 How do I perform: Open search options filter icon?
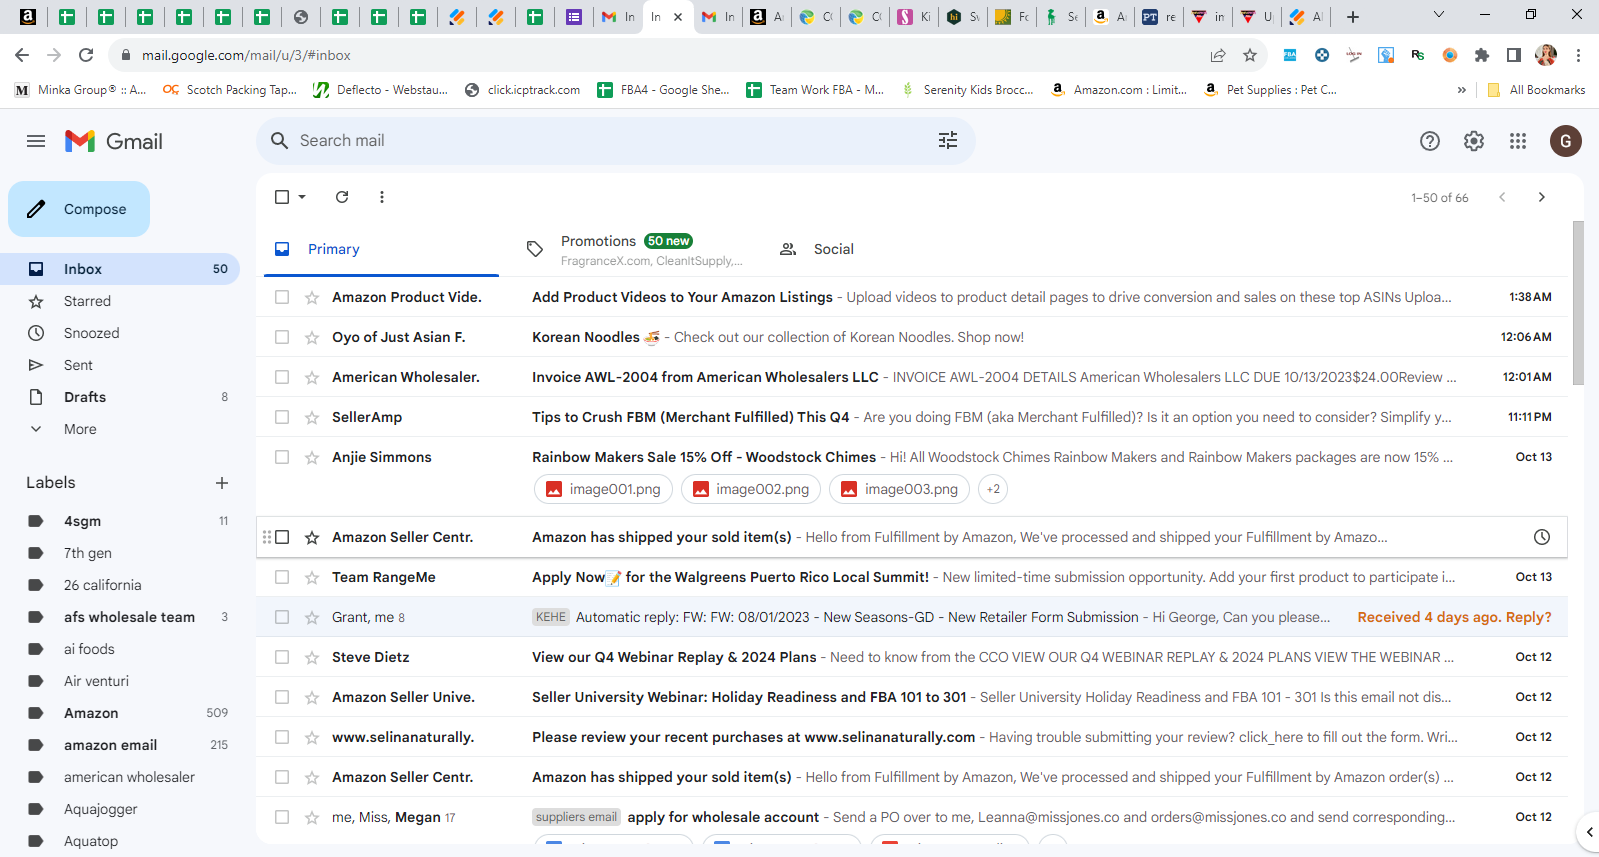948,141
